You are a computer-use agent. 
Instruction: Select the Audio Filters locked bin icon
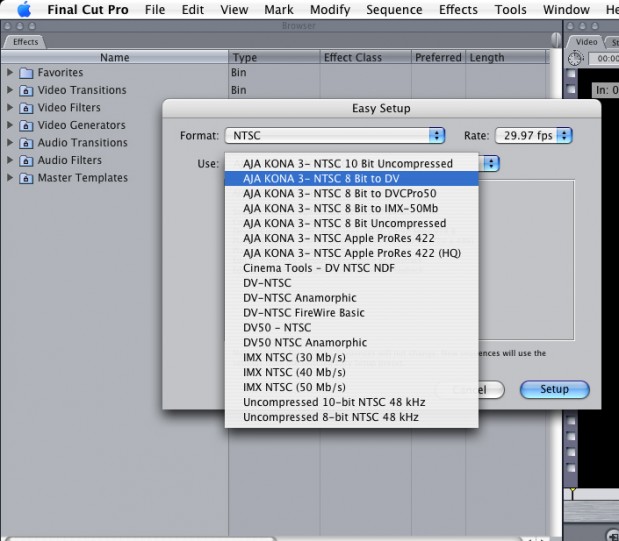tap(26, 161)
